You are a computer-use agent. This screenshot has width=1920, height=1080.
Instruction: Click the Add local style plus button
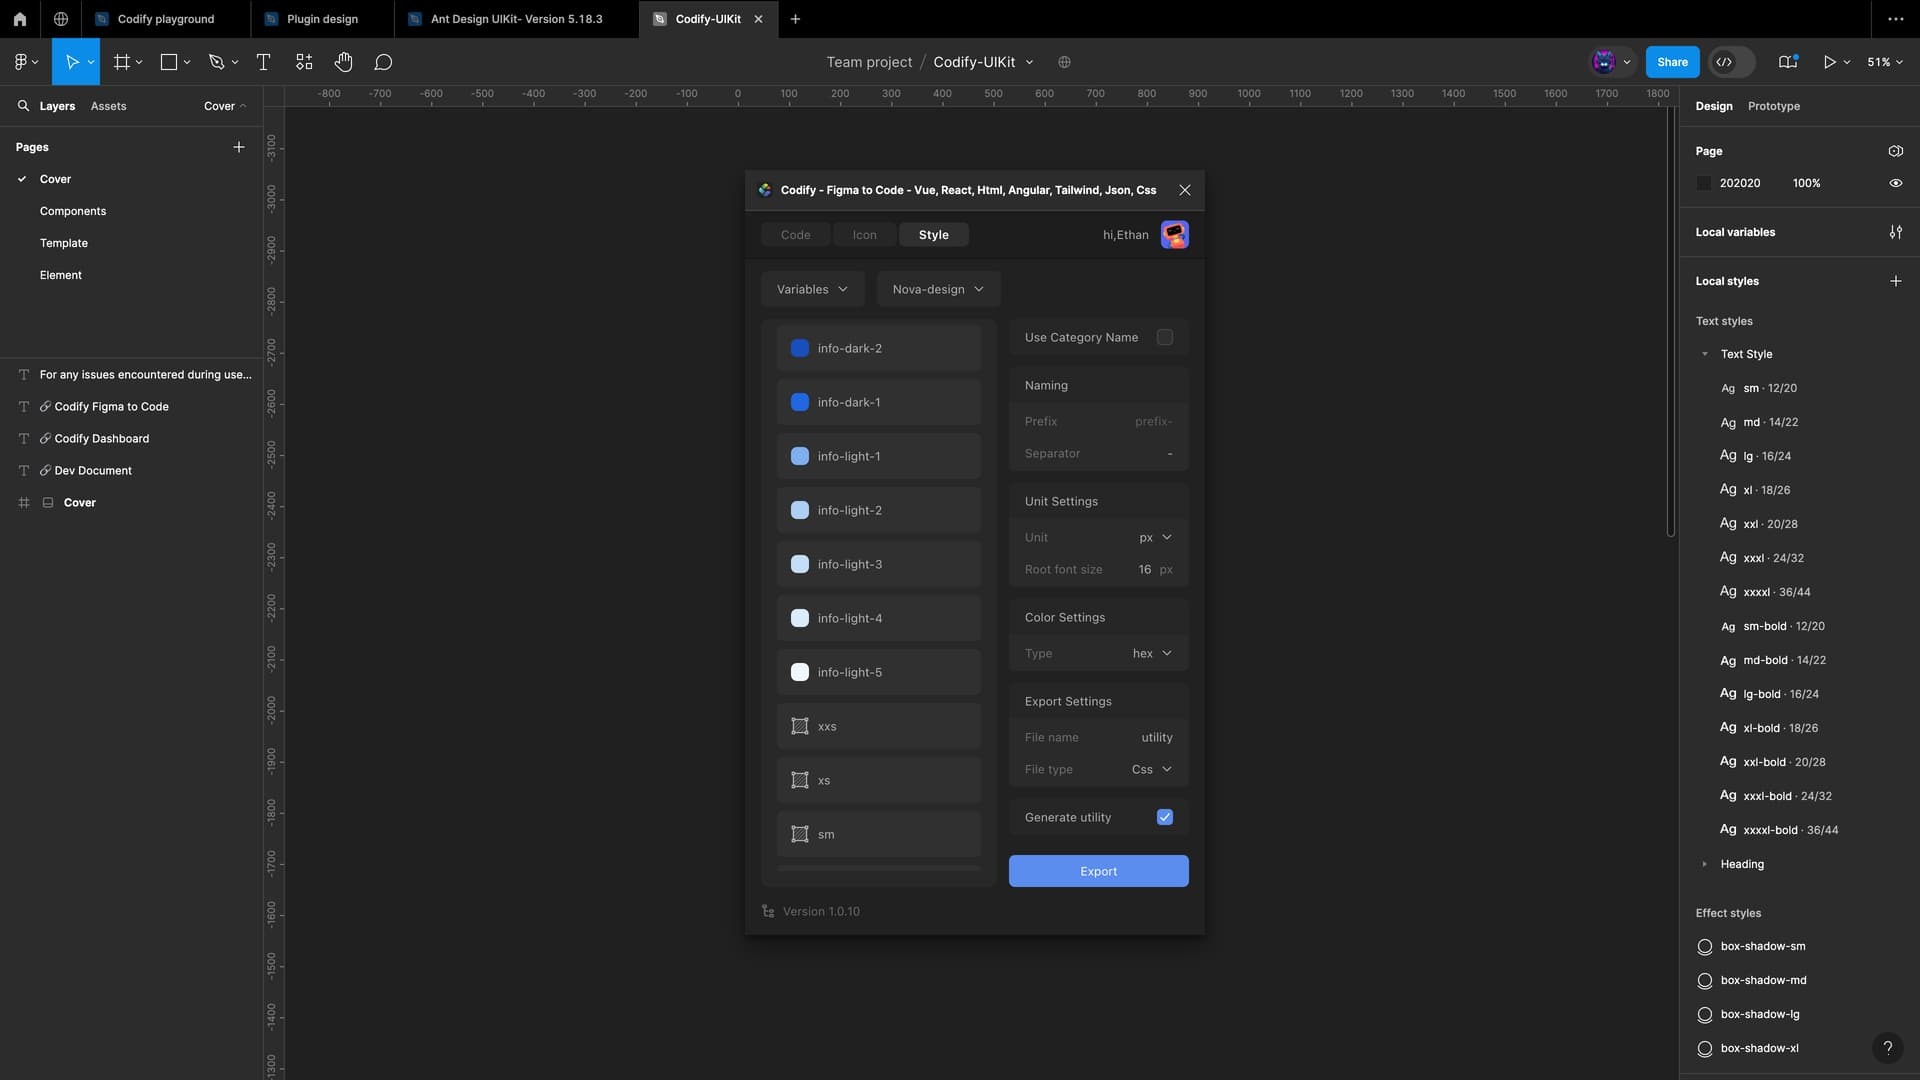(x=1896, y=280)
